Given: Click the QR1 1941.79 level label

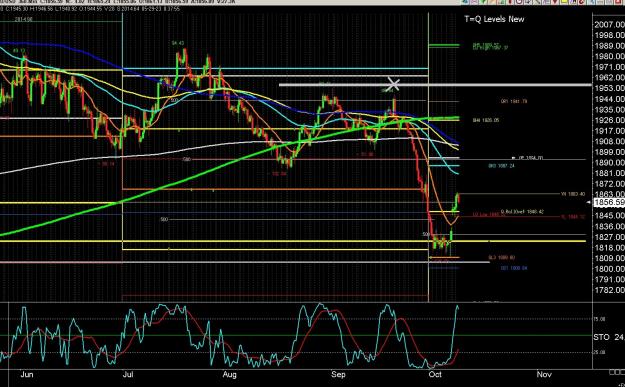Looking at the screenshot, I should 514,102.
